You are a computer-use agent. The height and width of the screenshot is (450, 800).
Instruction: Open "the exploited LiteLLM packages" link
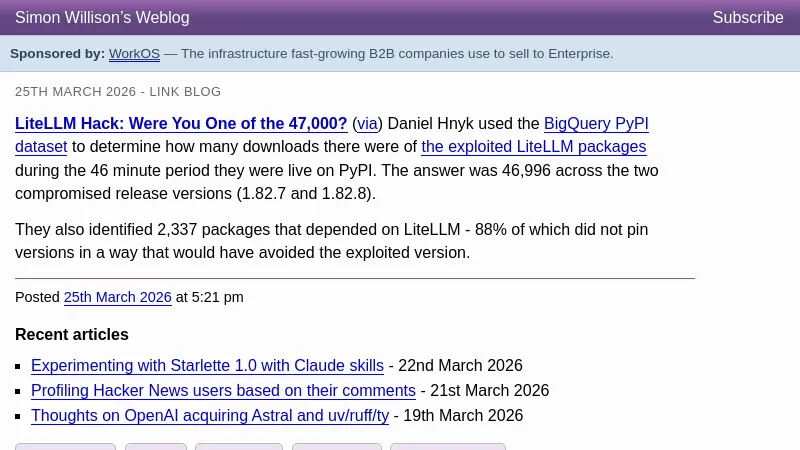[x=533, y=147]
